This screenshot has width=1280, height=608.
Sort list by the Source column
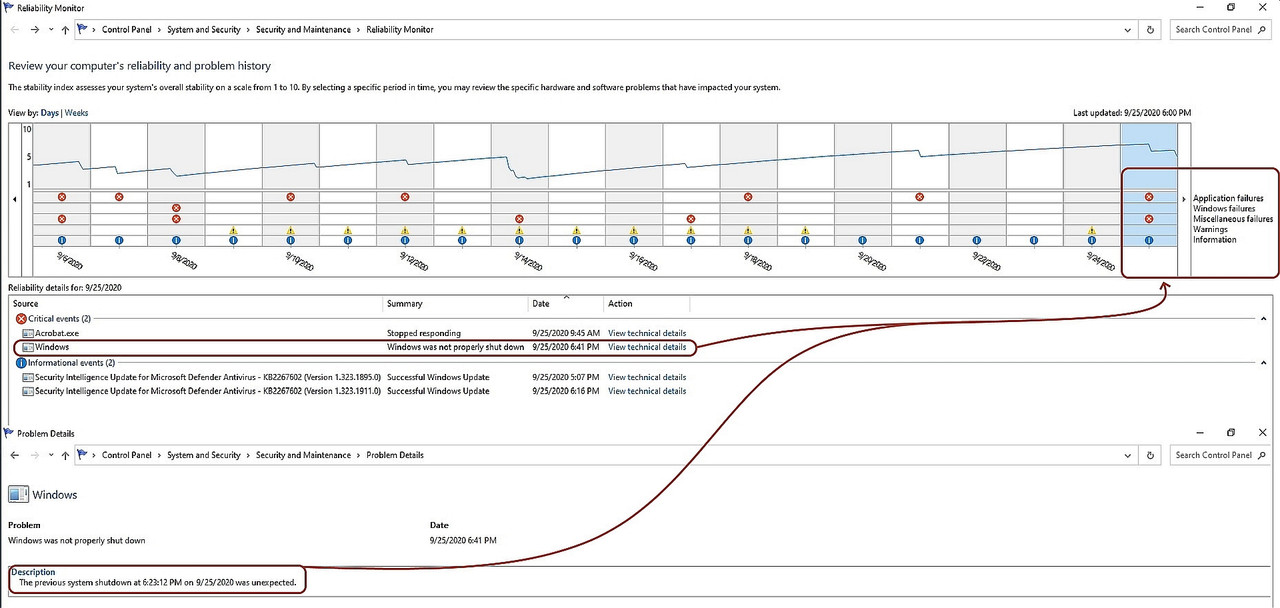(196, 304)
